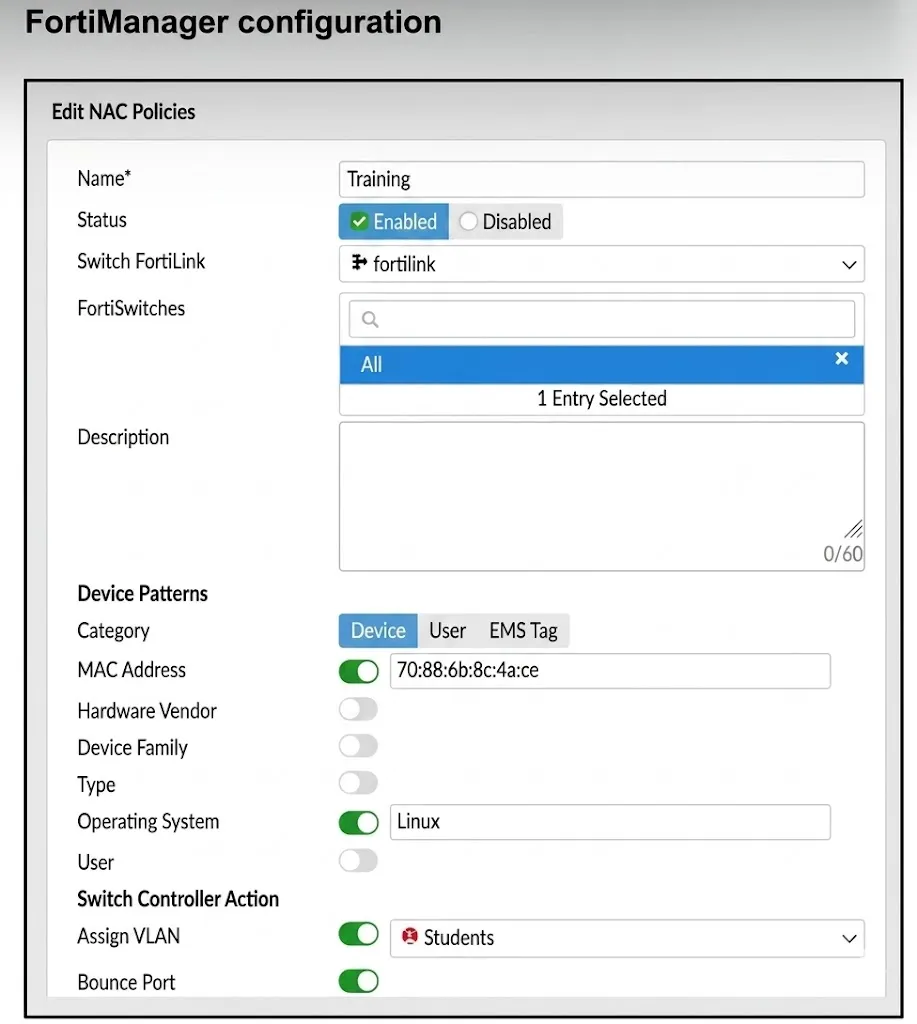This screenshot has height=1024, width=917.
Task: Select the All entry in FortiSwitches
Action: [x=602, y=364]
